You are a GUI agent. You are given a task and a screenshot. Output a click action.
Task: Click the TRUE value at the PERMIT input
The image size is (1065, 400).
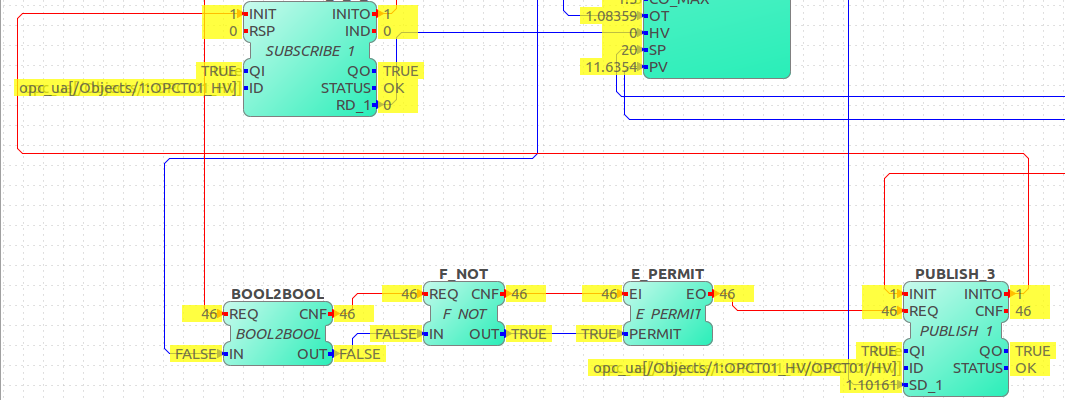point(598,334)
